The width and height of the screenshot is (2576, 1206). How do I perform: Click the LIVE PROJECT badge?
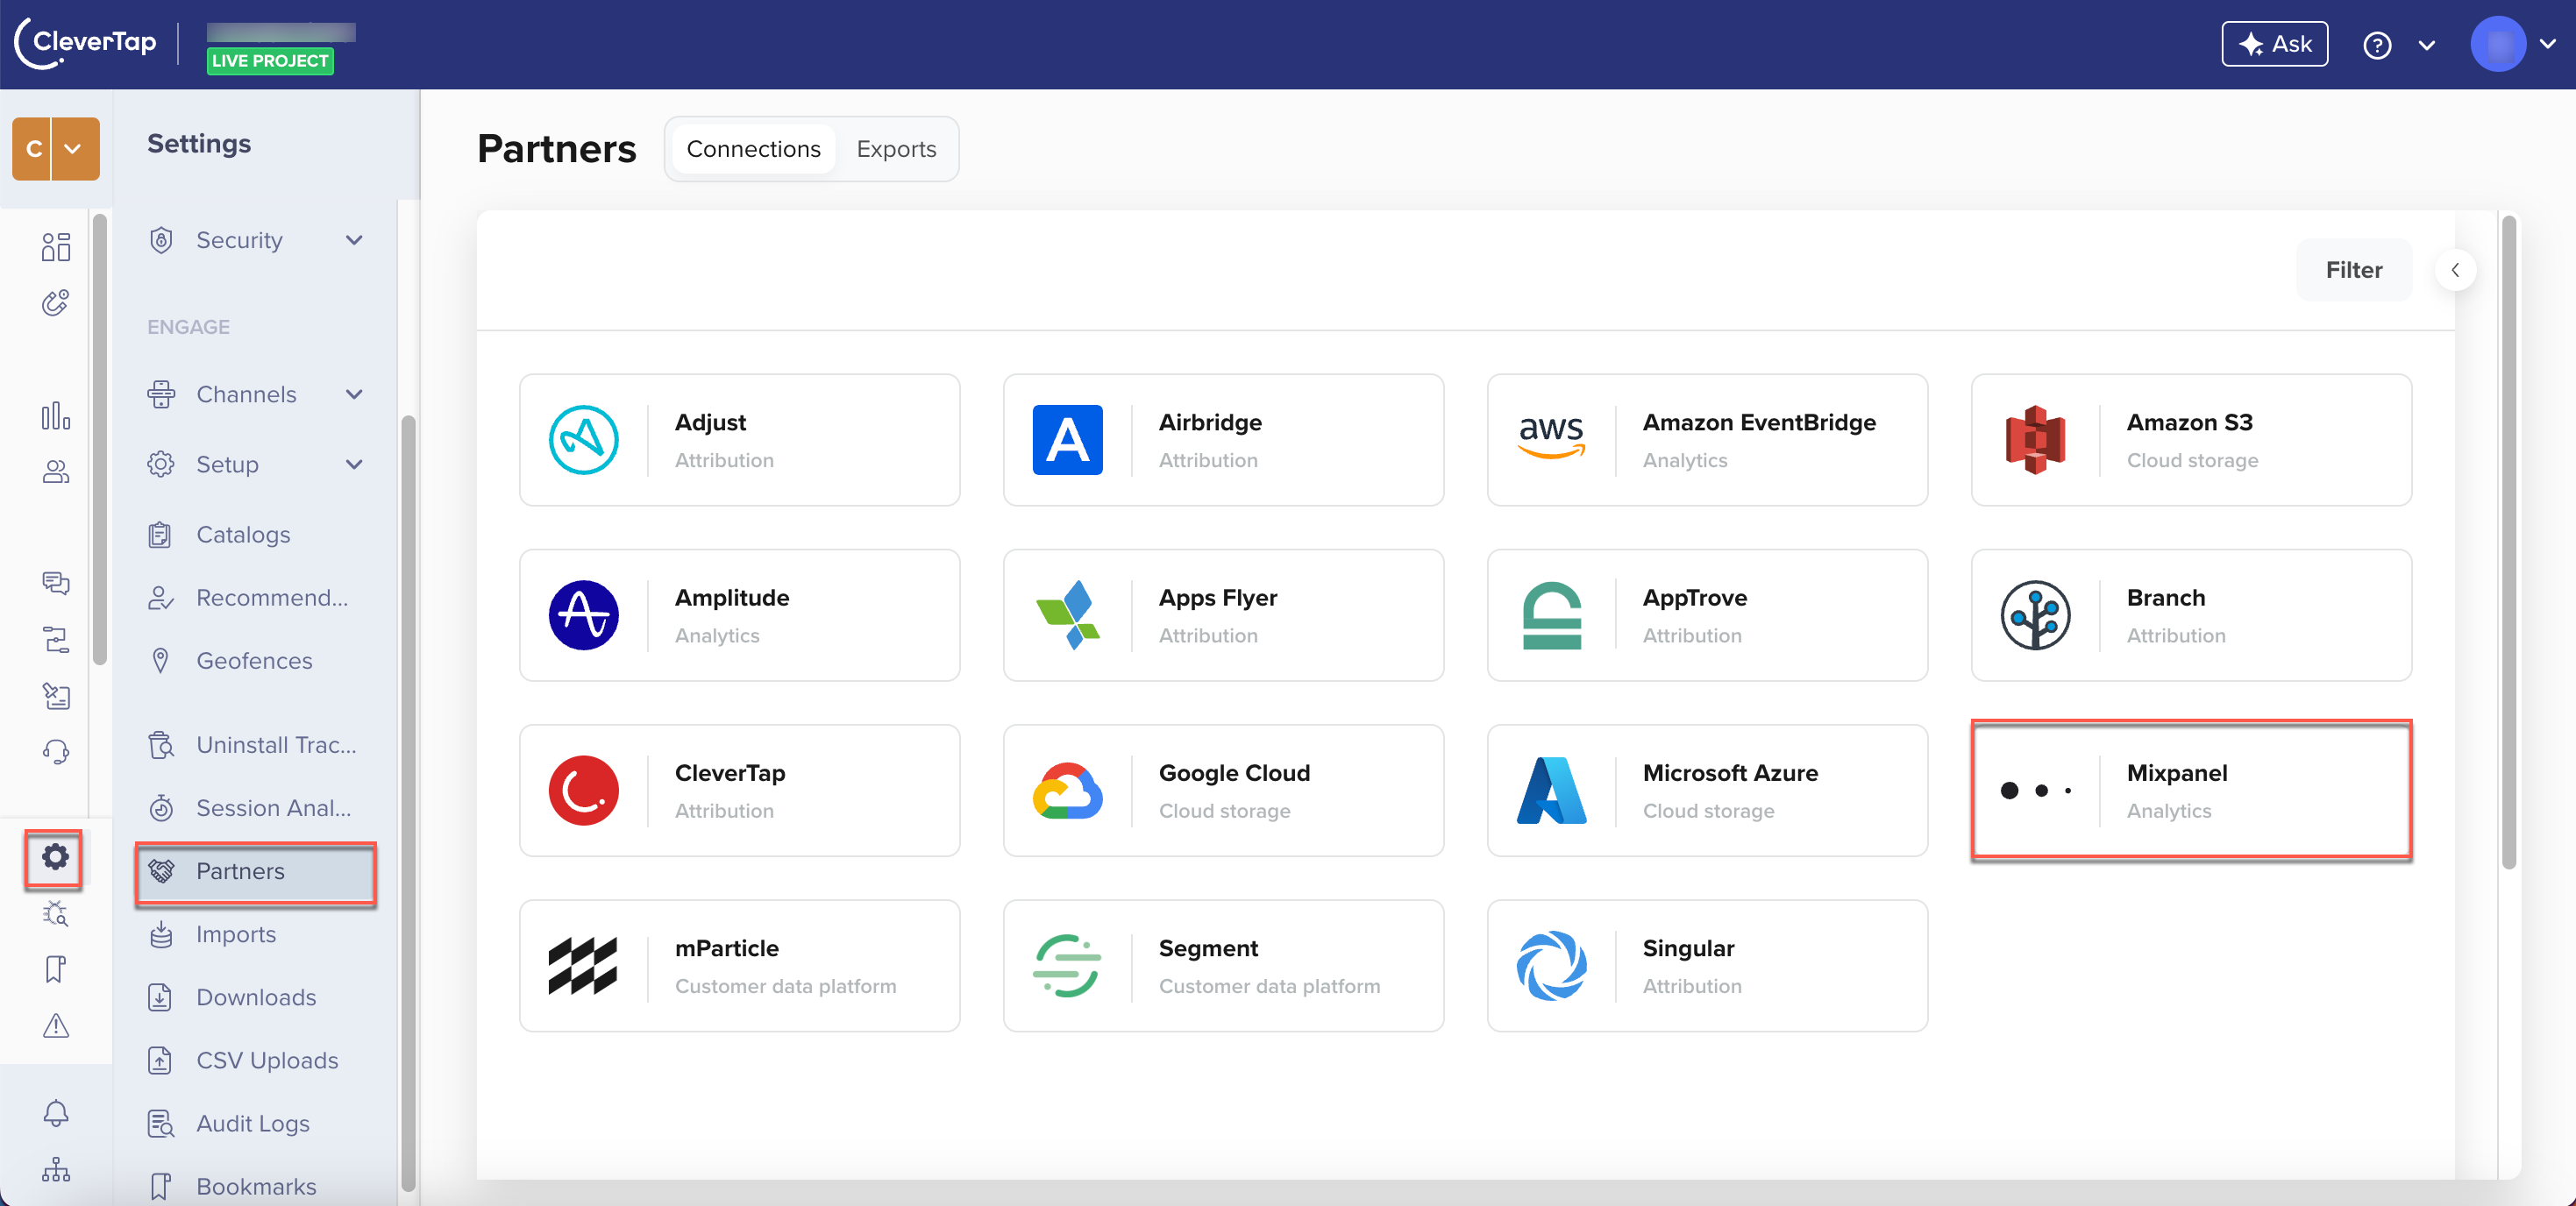[x=270, y=61]
